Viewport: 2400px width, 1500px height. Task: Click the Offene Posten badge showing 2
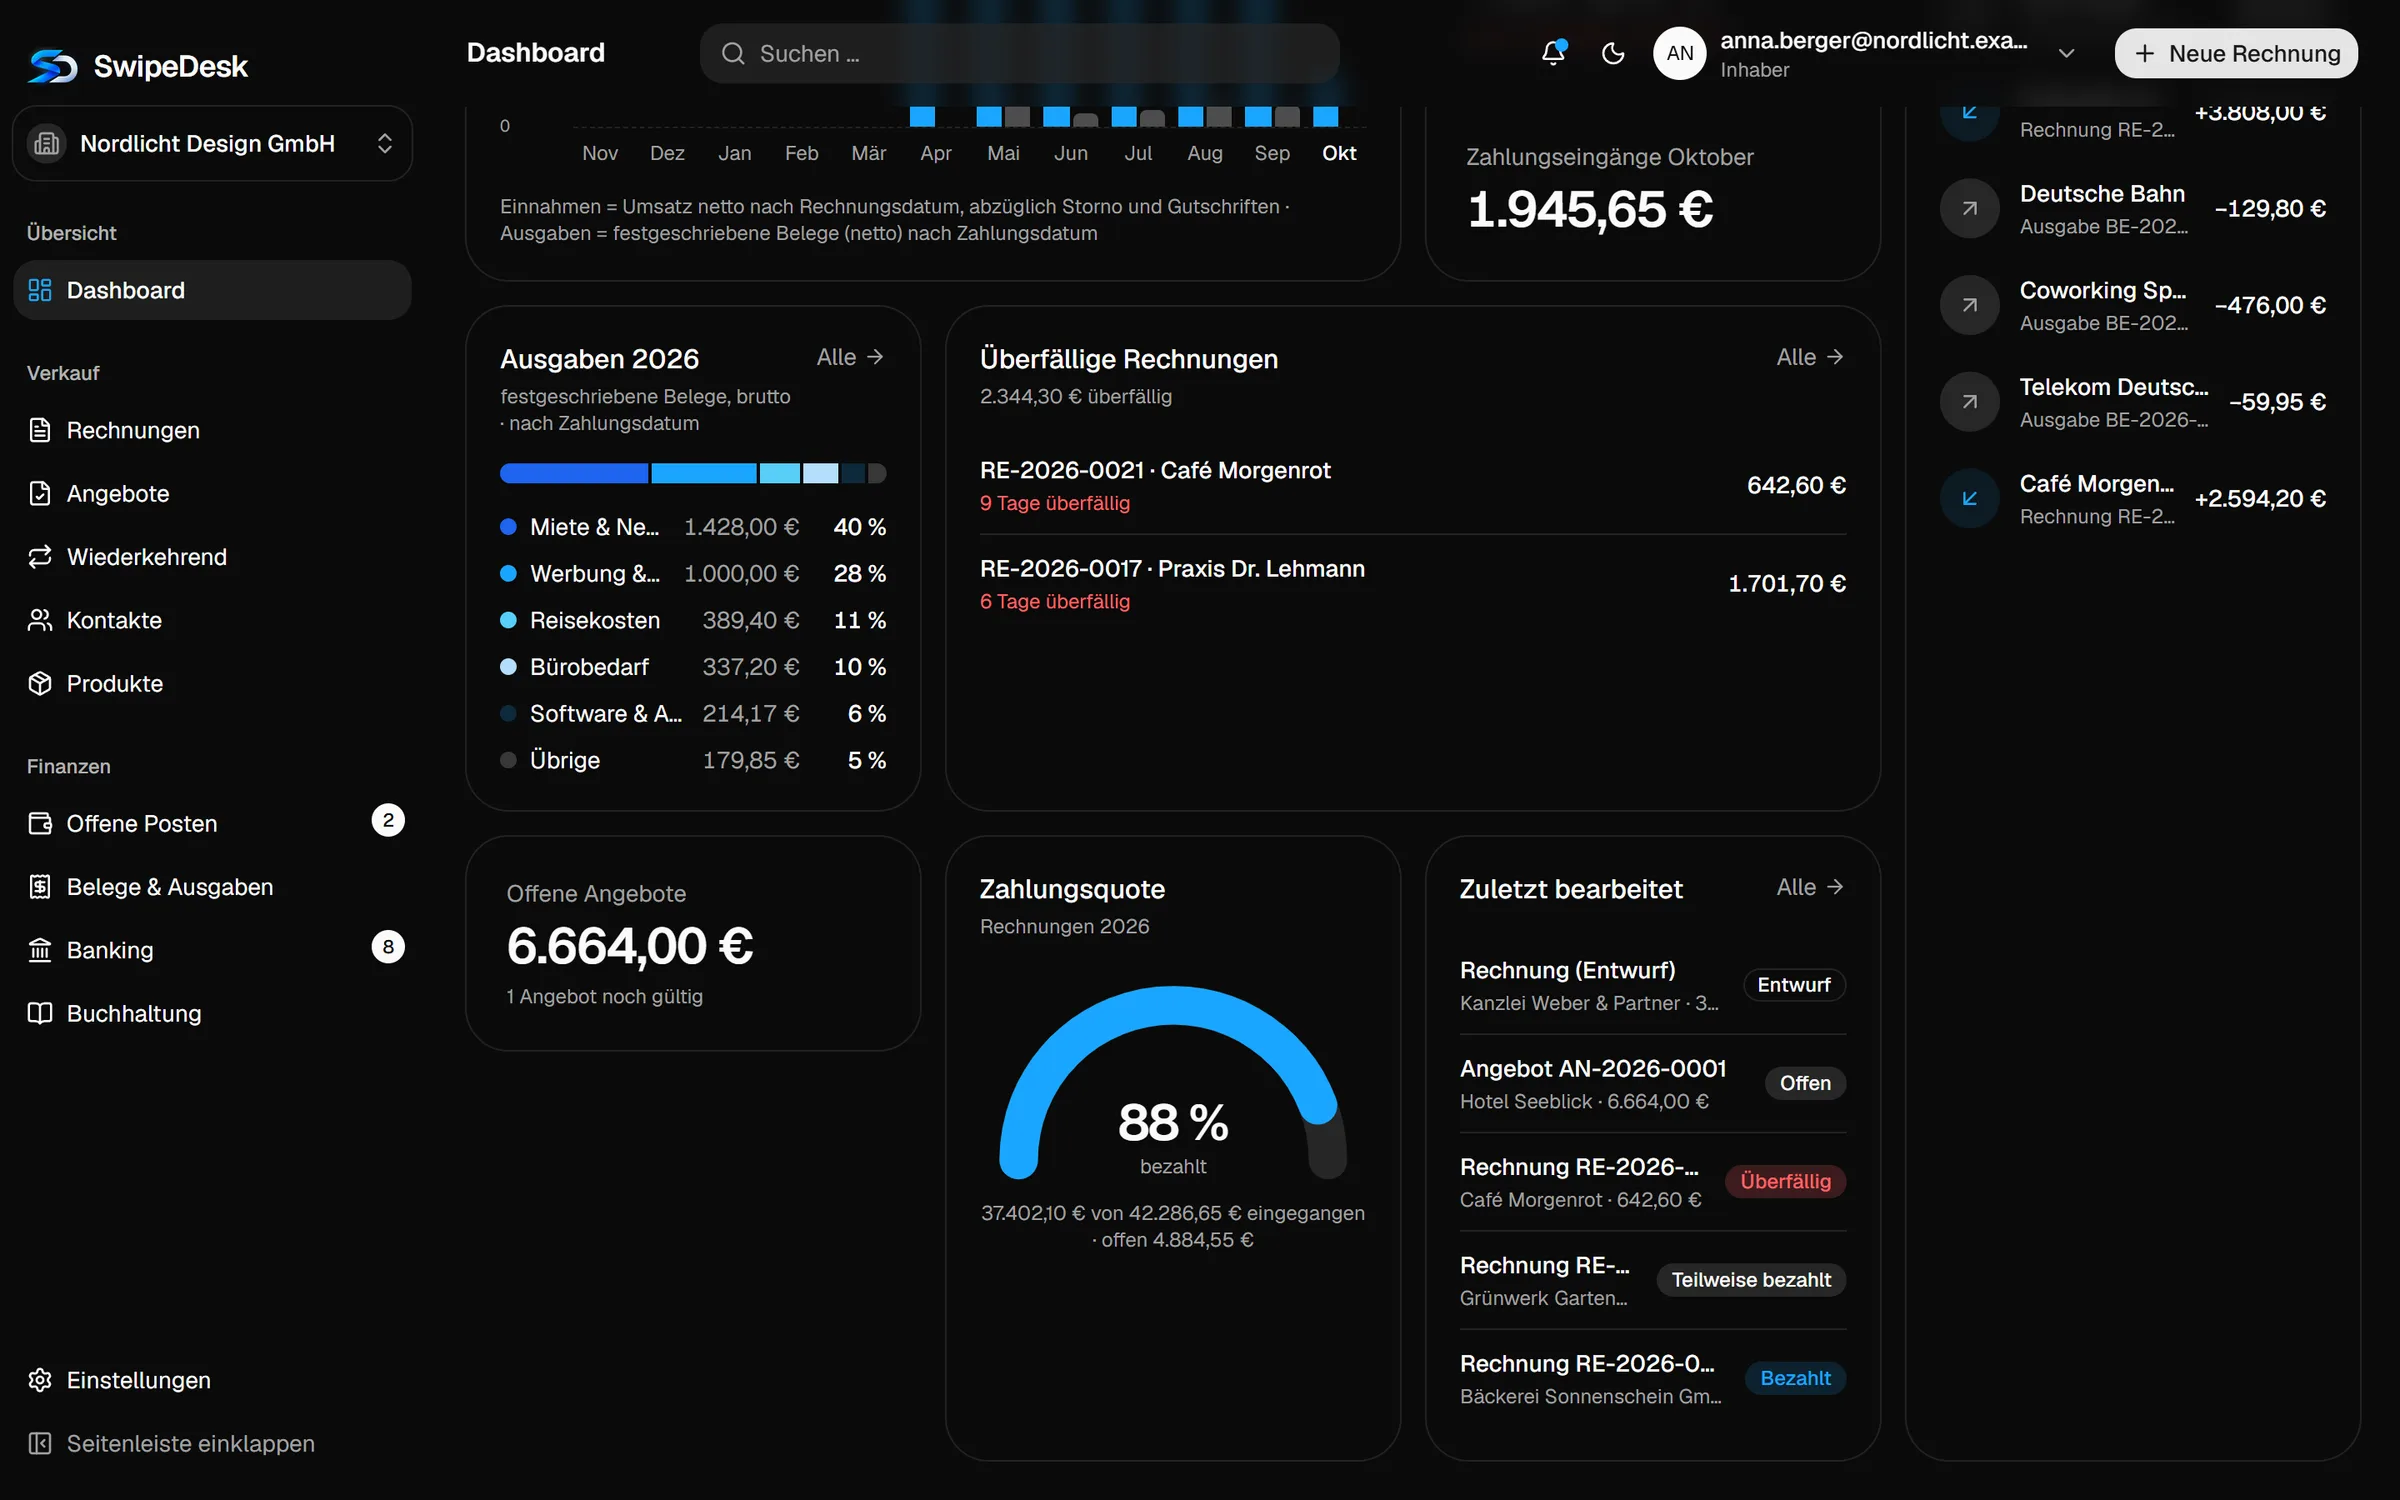pyautogui.click(x=388, y=820)
